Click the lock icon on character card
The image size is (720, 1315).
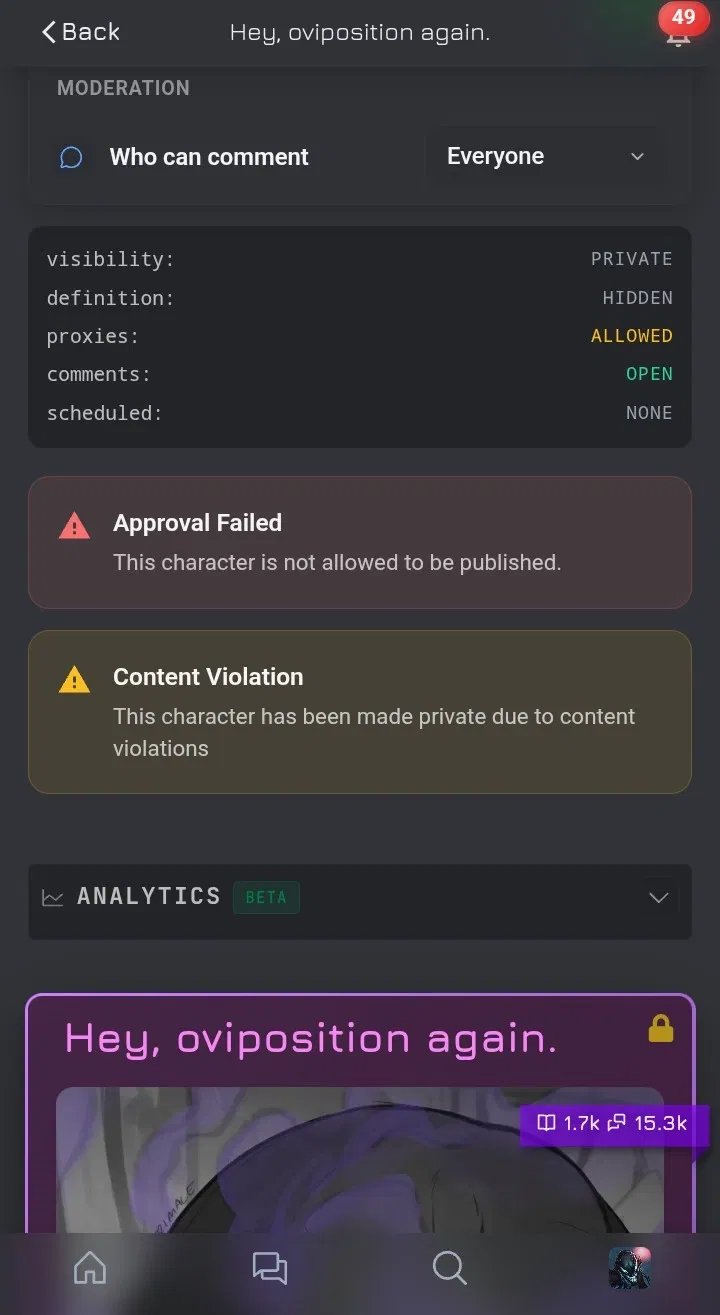click(x=661, y=1028)
